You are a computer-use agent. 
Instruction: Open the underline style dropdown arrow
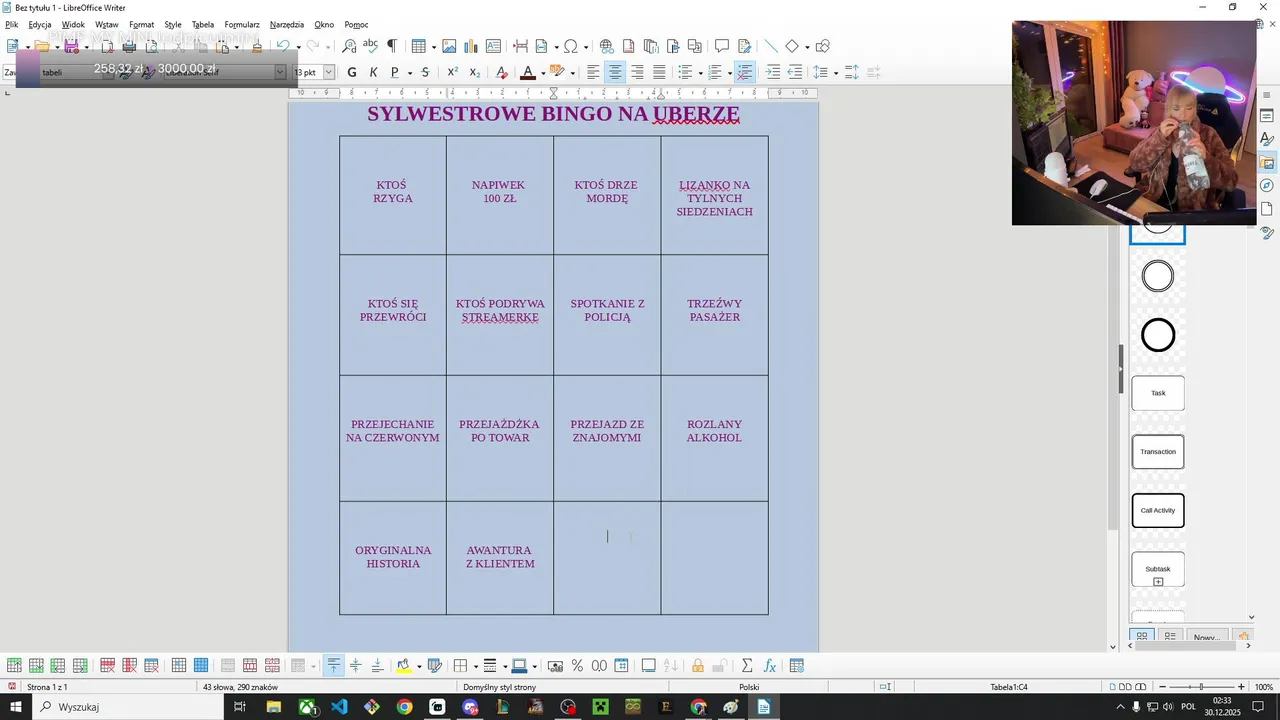point(408,73)
